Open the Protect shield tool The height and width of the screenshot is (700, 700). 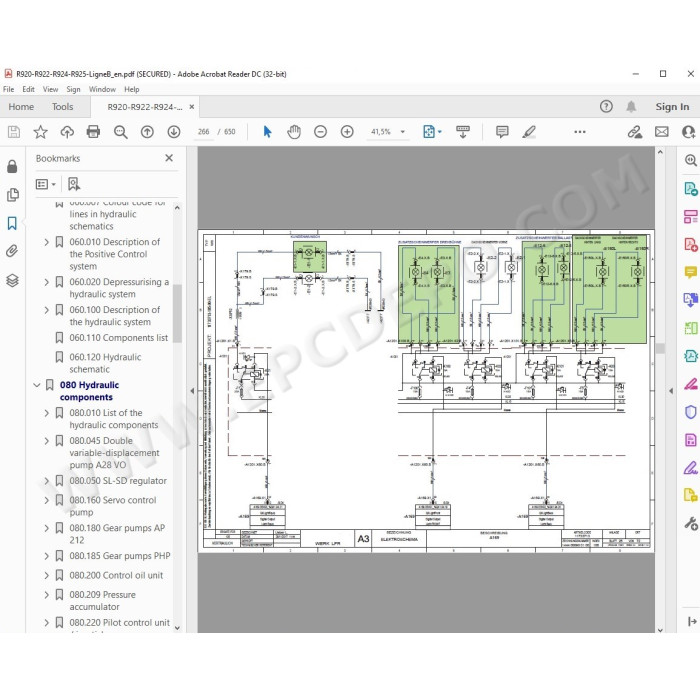pyautogui.click(x=691, y=412)
